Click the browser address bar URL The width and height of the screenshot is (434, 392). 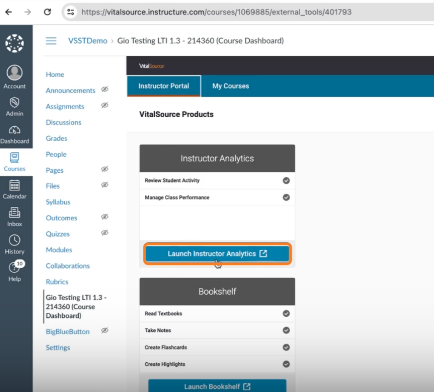[x=216, y=12]
